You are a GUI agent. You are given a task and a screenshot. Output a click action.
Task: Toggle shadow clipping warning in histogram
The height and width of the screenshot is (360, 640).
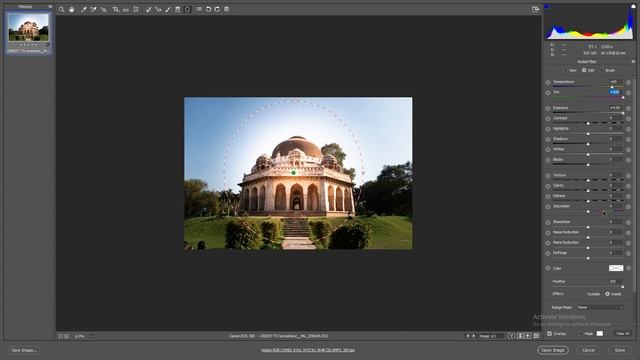coord(547,6)
